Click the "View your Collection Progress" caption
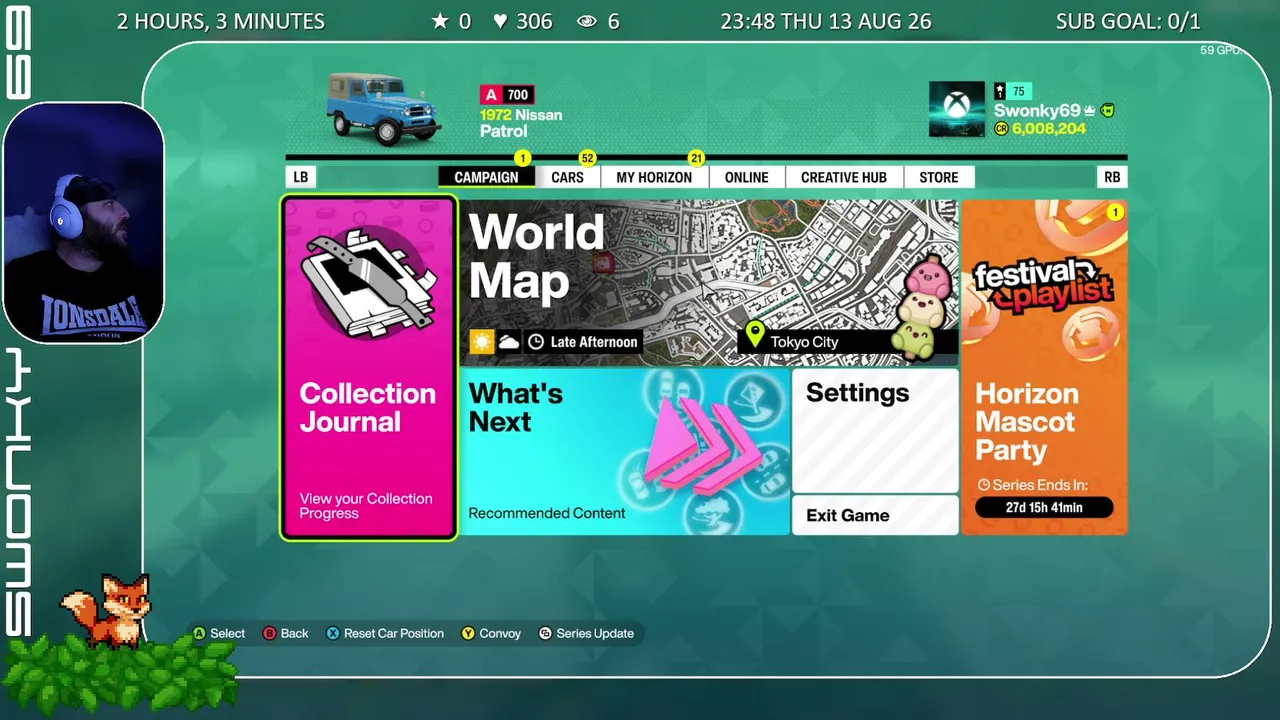The width and height of the screenshot is (1280, 720). point(366,506)
